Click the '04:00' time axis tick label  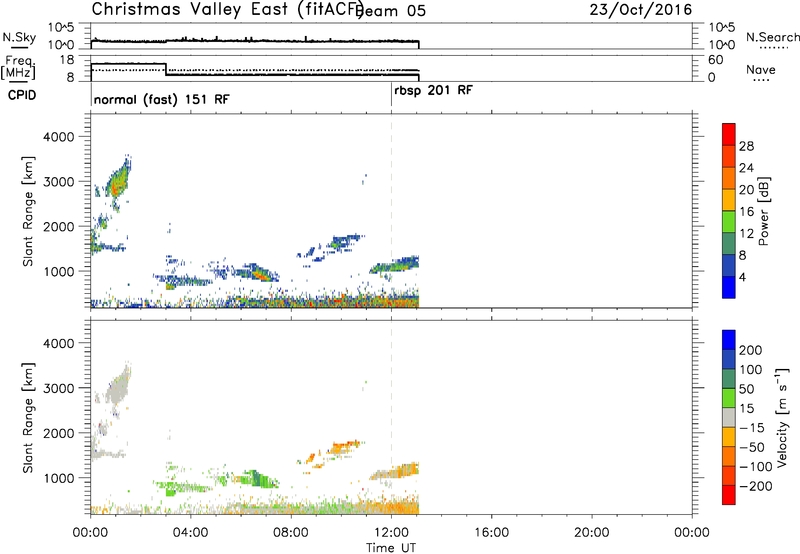(190, 533)
